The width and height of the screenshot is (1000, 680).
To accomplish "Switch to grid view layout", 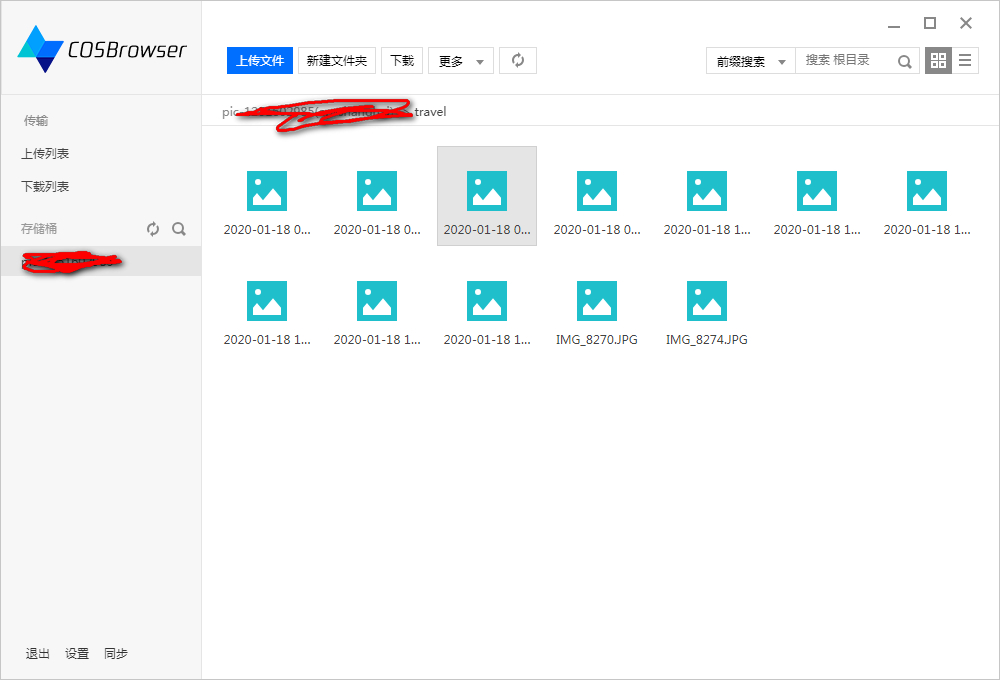I will 938,61.
